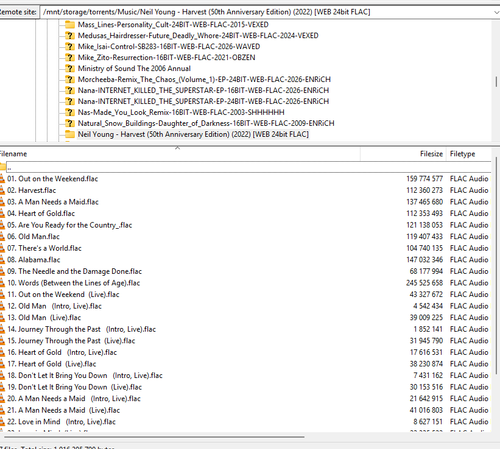500x449 pixels.
Task: Click the file list vertical scrollbar
Action: coord(496,267)
